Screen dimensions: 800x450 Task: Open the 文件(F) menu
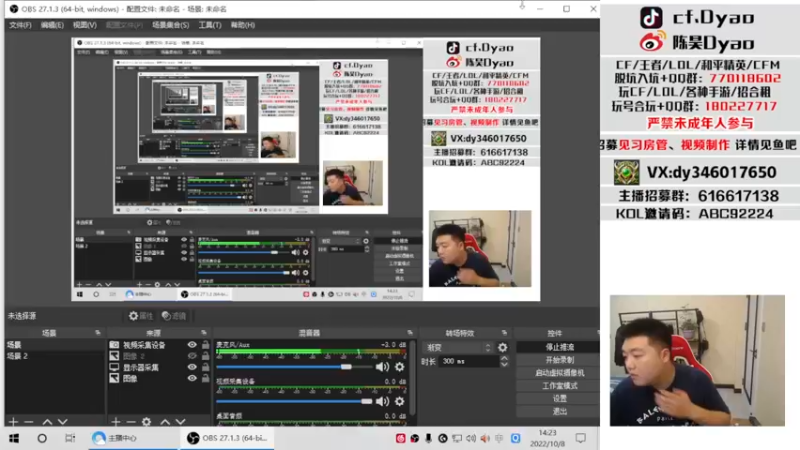pos(20,25)
